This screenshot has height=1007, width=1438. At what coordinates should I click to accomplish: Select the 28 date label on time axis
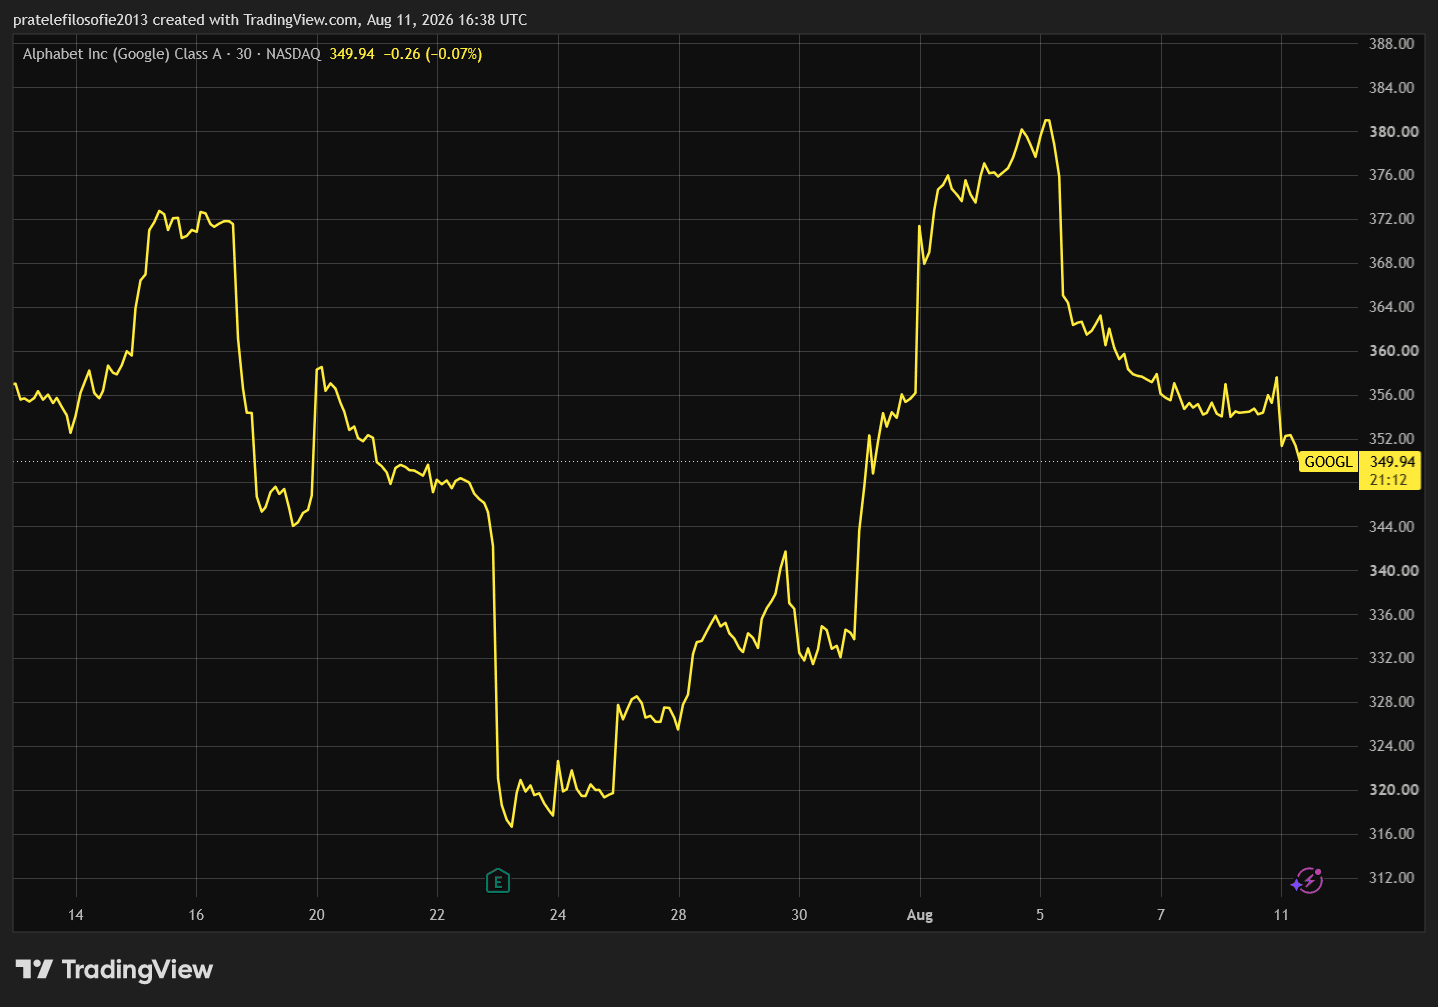click(x=679, y=915)
